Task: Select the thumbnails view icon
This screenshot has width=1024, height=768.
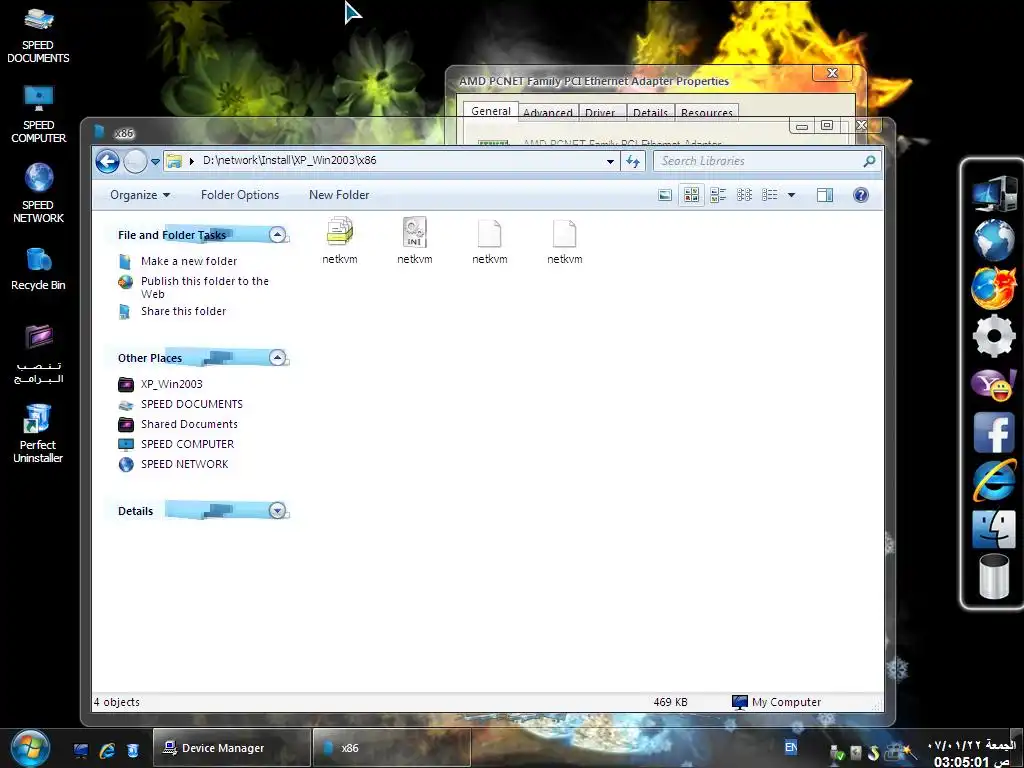Action: (692, 195)
